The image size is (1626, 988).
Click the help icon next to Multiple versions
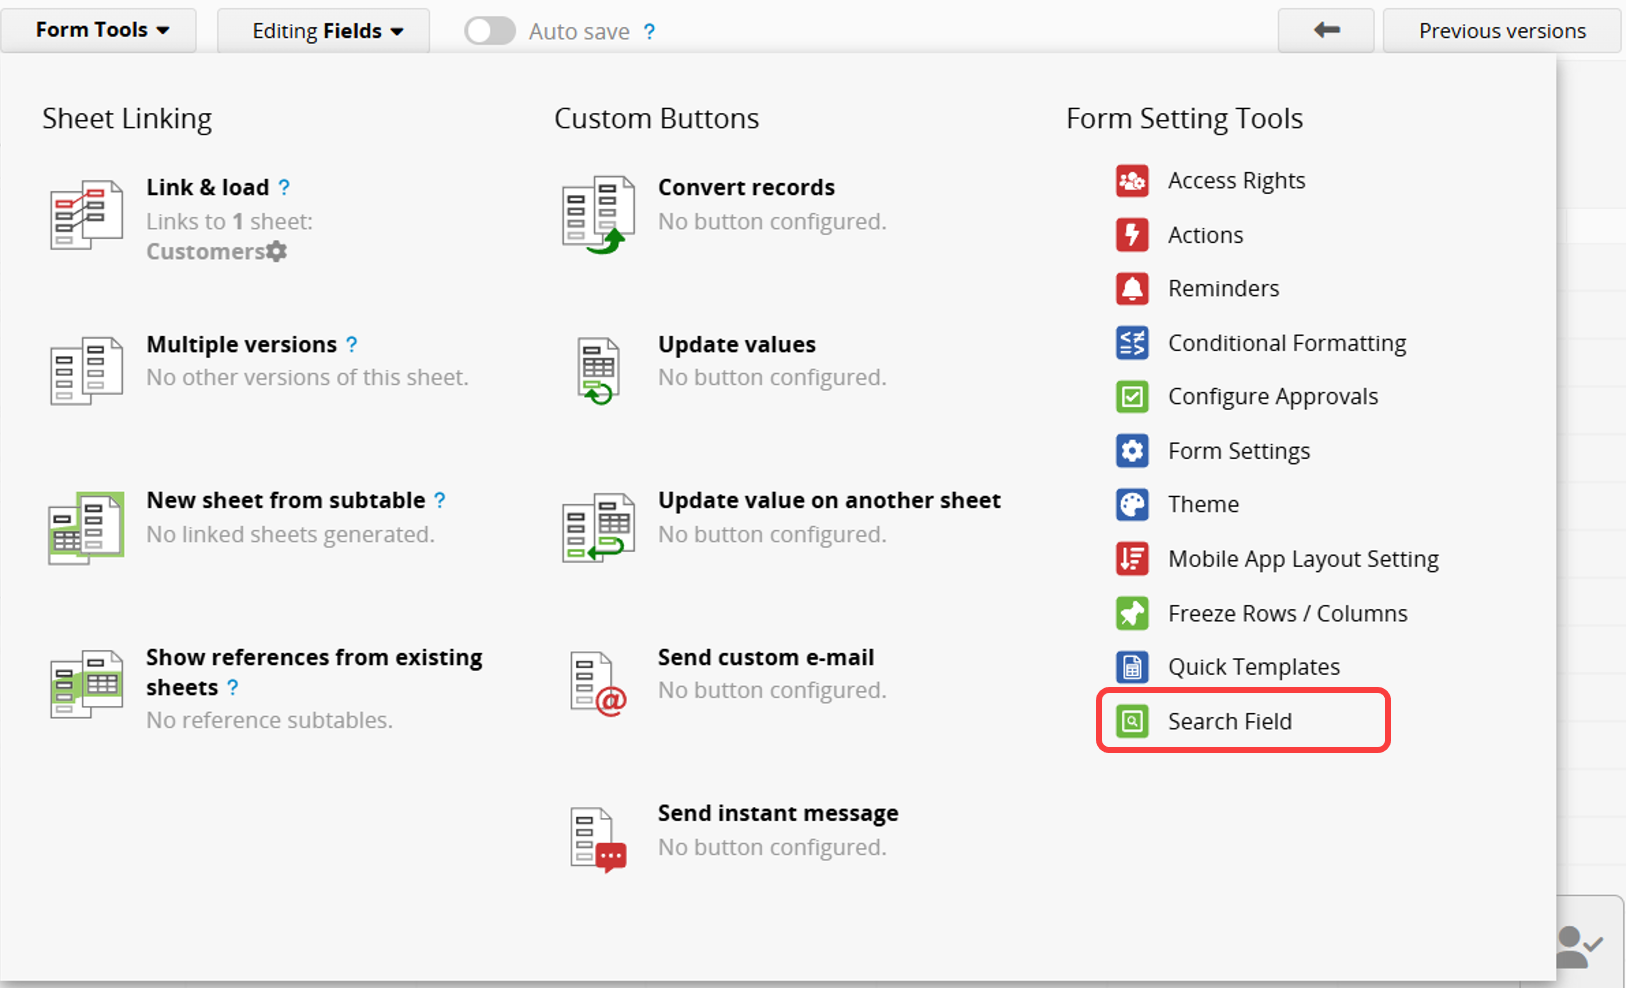click(352, 344)
